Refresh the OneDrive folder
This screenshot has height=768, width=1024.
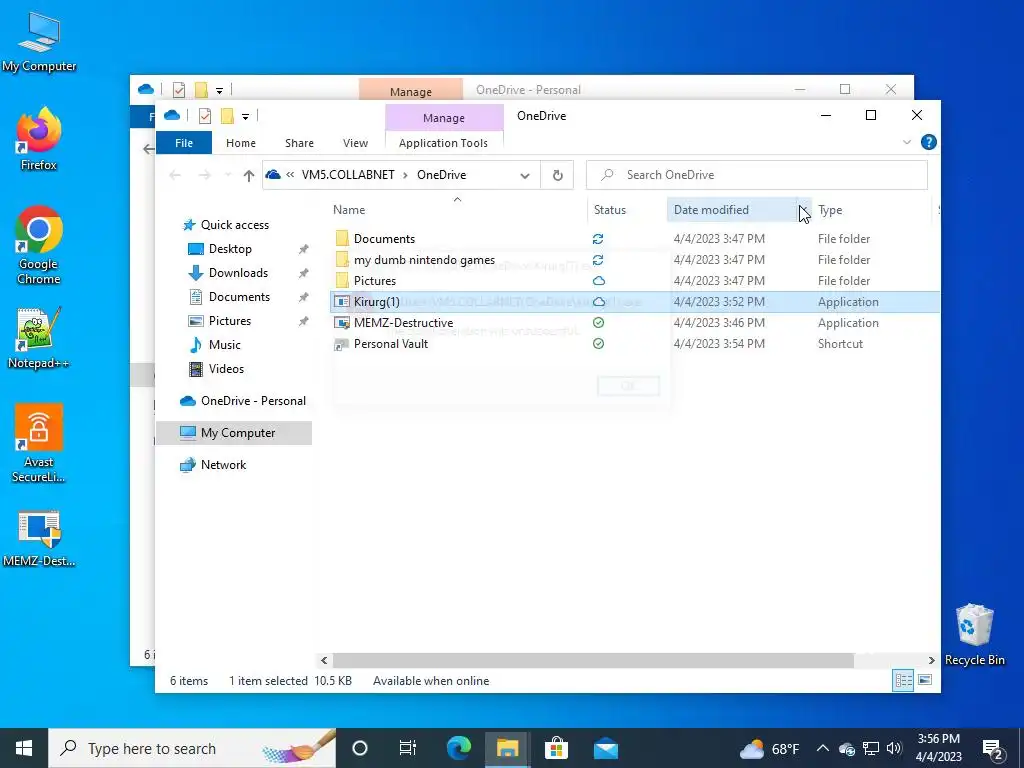pos(557,175)
